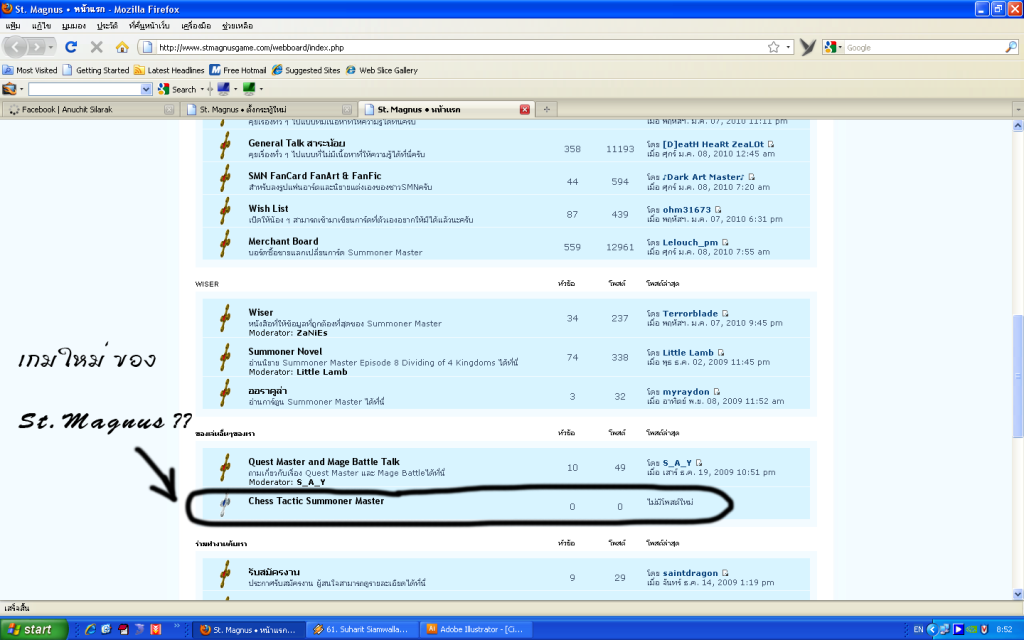Screen dimensions: 1024x640
Task: Open the Chess Tactic Summoner Master forum
Action: click(x=316, y=501)
